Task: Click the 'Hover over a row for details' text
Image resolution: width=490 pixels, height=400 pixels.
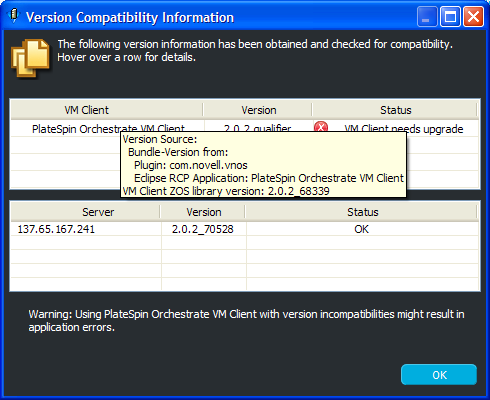Action: (126, 57)
